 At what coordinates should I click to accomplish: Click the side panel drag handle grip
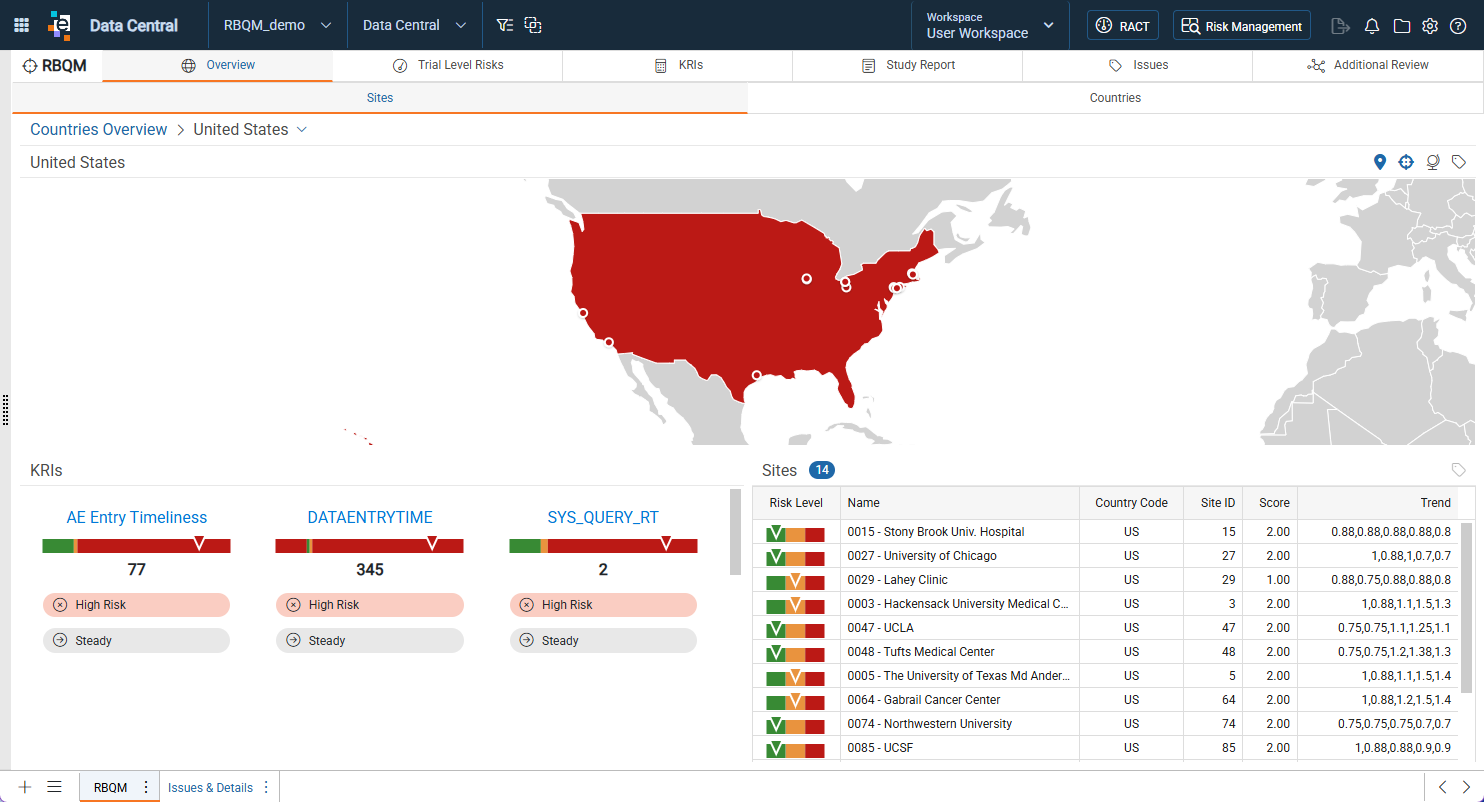pyautogui.click(x=6, y=409)
